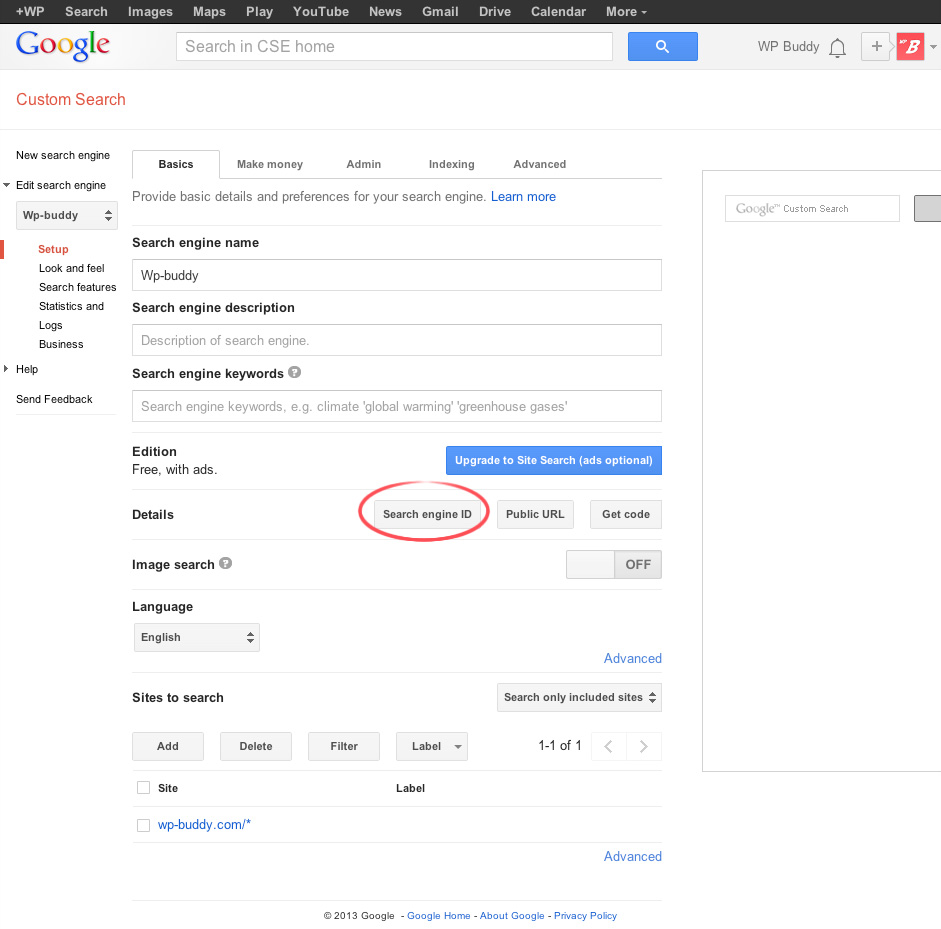This screenshot has width=941, height=929.
Task: Click help icon next to Image search
Action: pos(226,563)
